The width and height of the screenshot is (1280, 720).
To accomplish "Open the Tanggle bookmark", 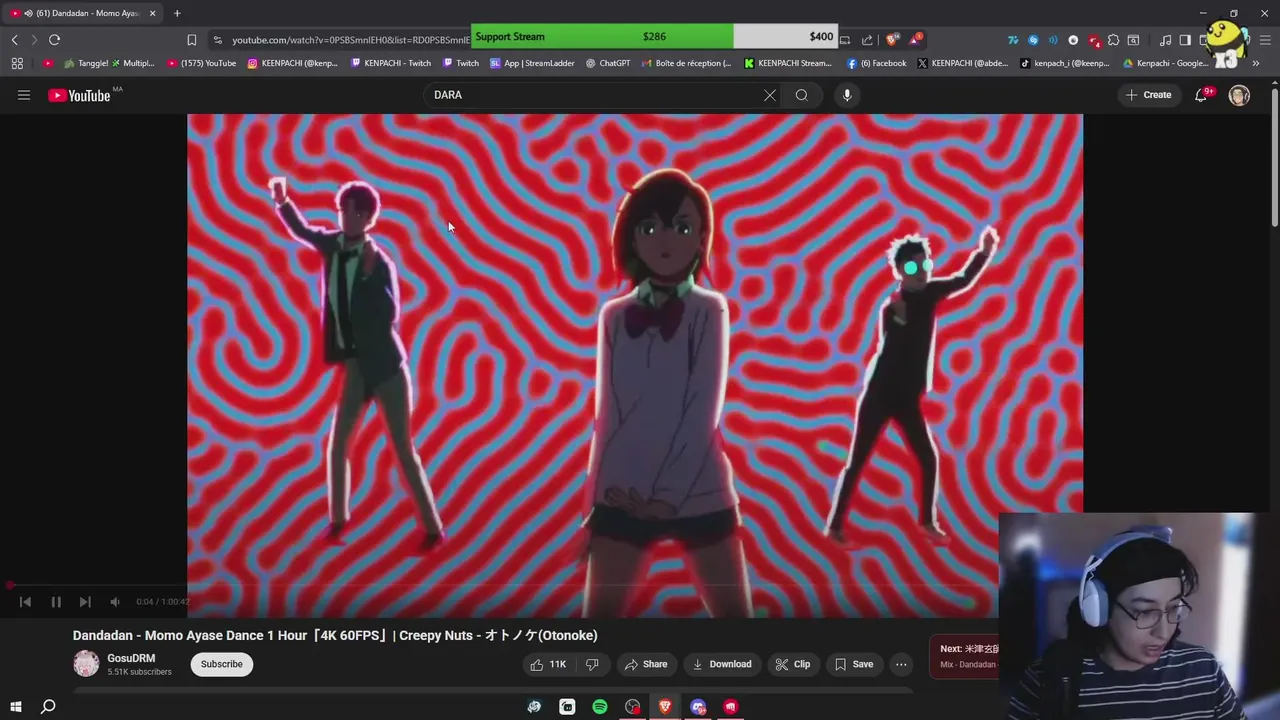I will point(109,63).
